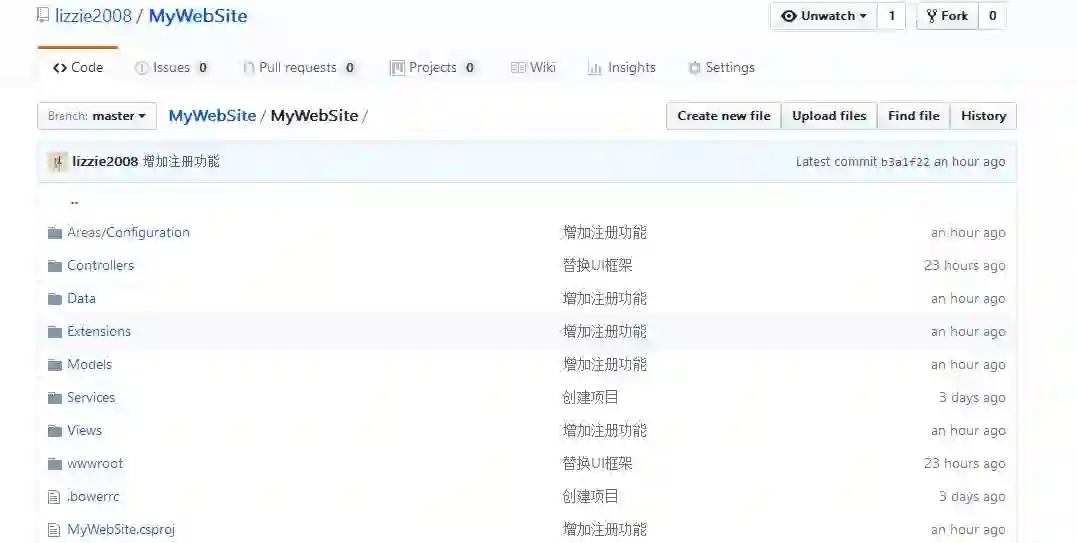Click the Wiki tab book icon
Screen dimensions: 1077x543
(518, 67)
